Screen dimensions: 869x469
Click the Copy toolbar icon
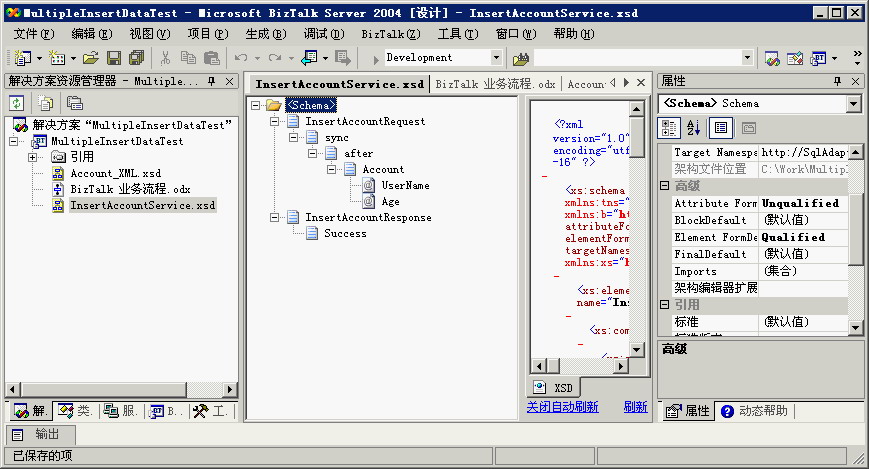pyautogui.click(x=188, y=58)
